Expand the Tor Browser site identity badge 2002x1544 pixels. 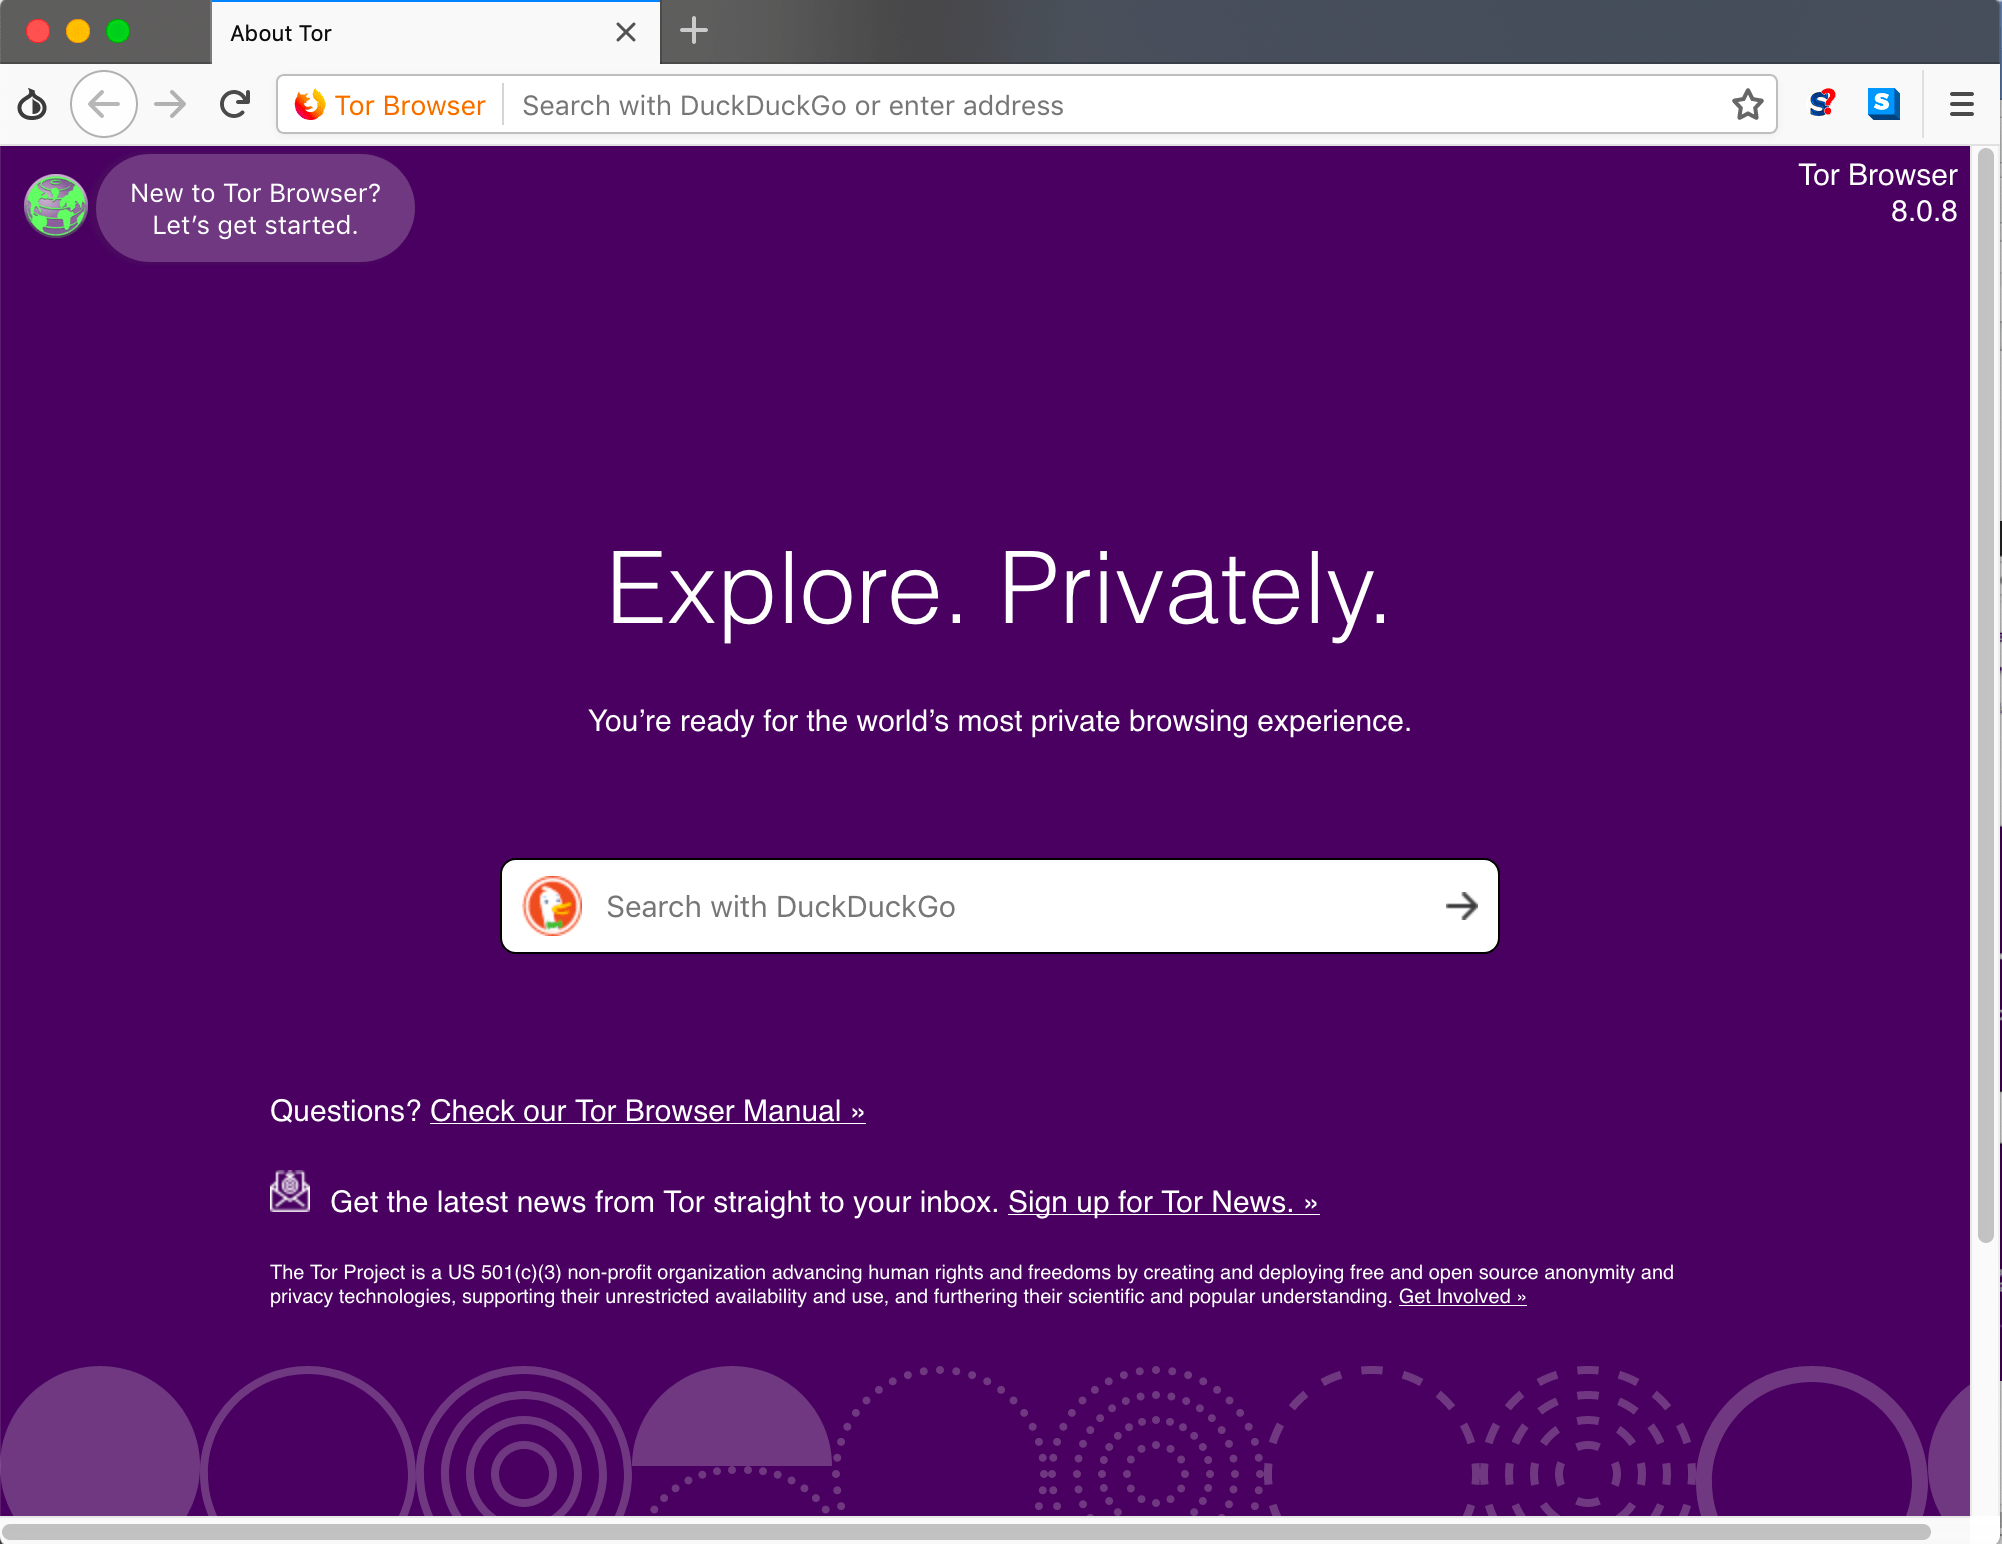(390, 105)
